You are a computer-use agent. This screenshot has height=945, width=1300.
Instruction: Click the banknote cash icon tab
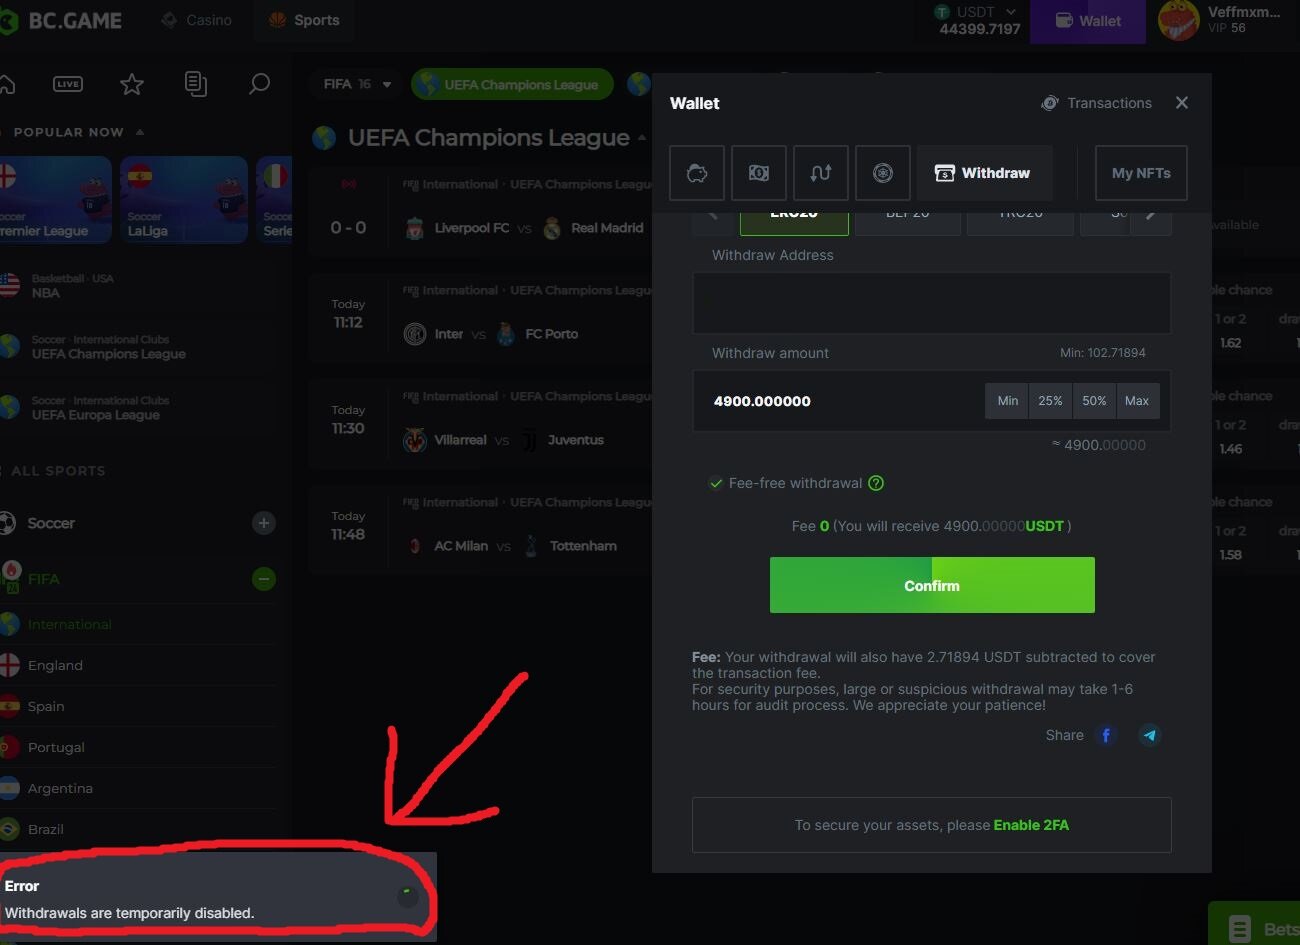coord(759,173)
